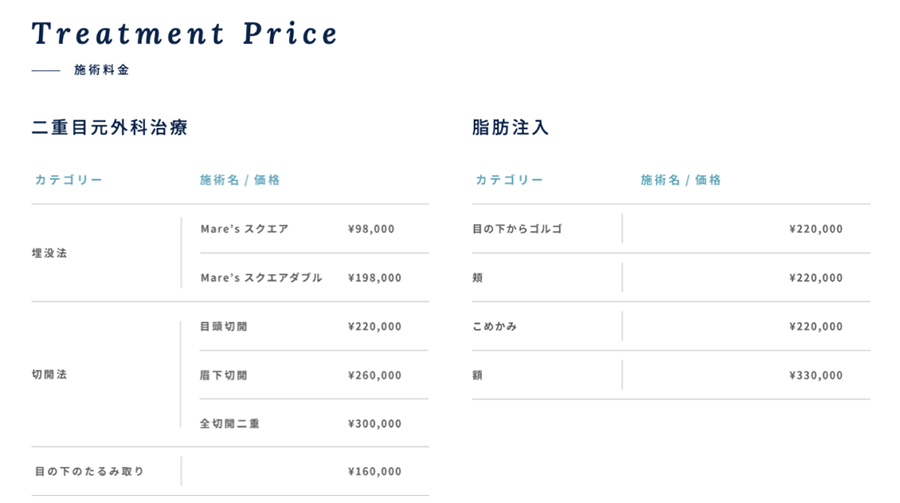Screen dimensions: 900x503
Task: Click the 二重目元外科治療 section title
Action: tap(110, 127)
